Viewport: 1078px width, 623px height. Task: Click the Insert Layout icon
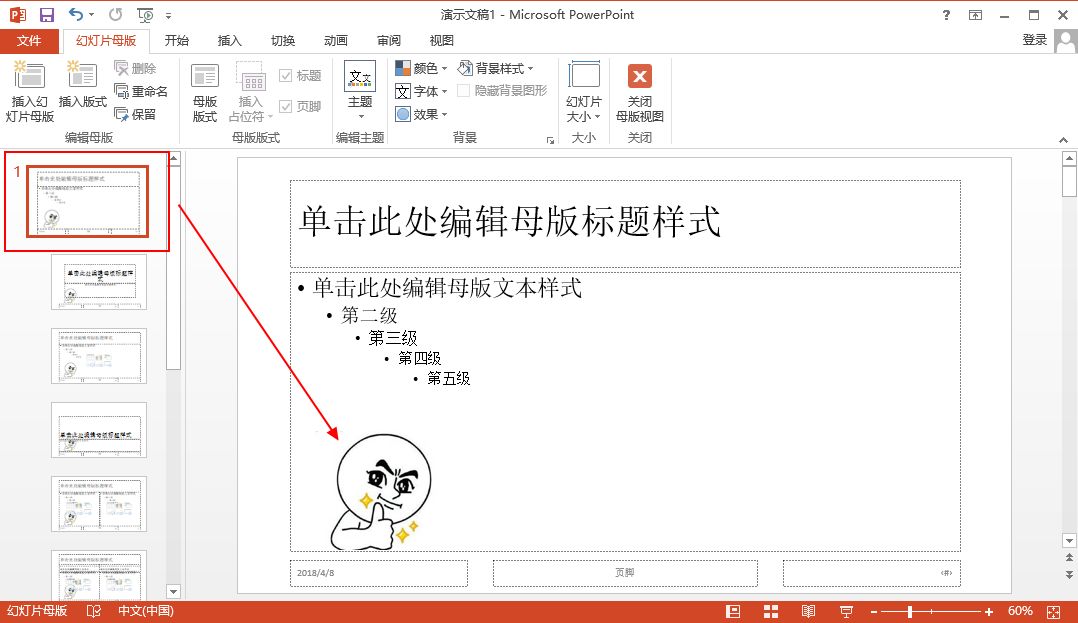click(x=82, y=77)
